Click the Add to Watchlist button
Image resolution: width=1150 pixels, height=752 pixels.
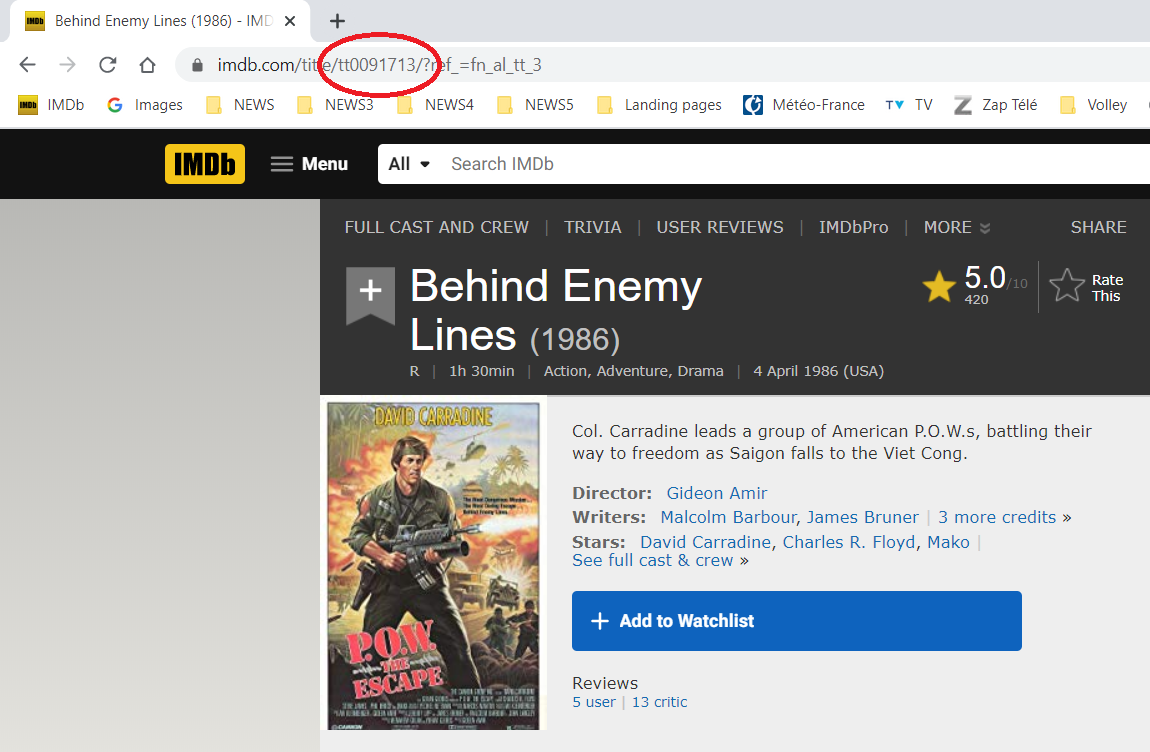coord(796,621)
